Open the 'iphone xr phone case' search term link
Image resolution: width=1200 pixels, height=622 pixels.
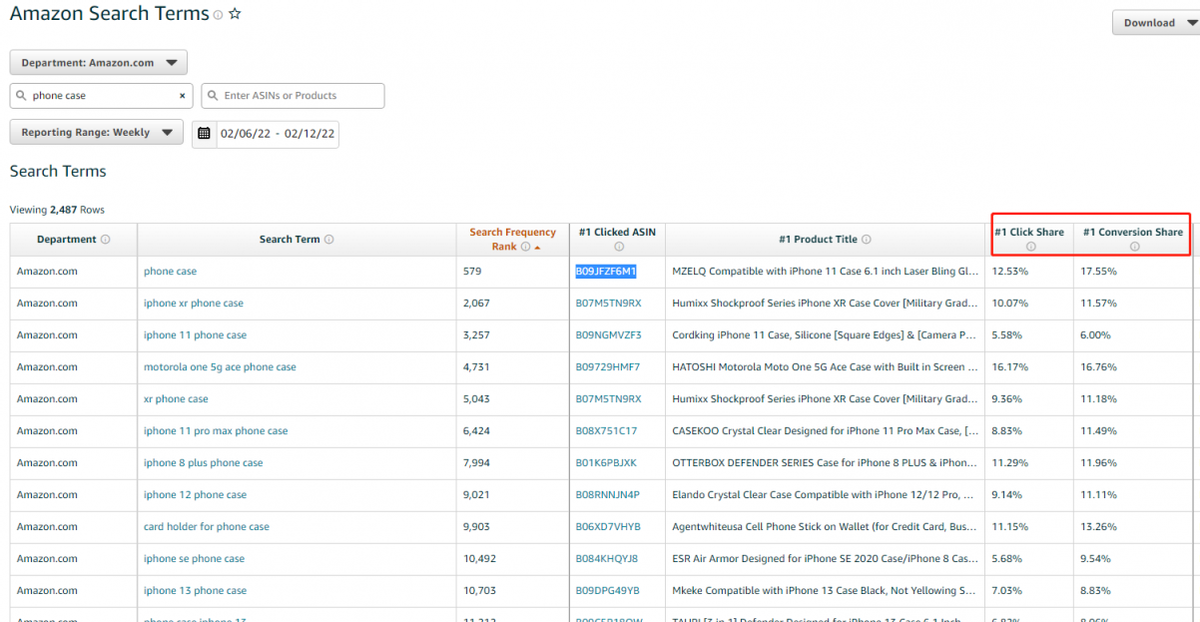click(193, 303)
